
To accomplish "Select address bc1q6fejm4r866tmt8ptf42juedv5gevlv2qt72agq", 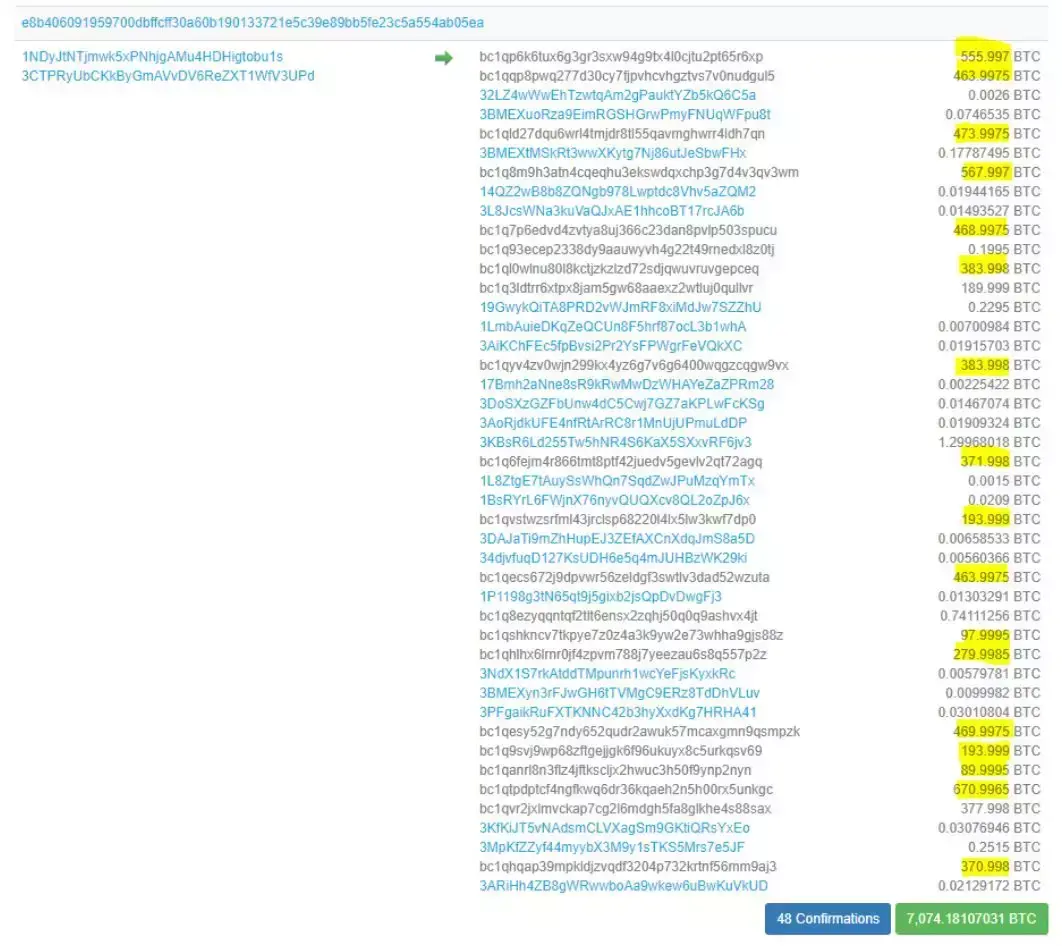I will tap(620, 461).
